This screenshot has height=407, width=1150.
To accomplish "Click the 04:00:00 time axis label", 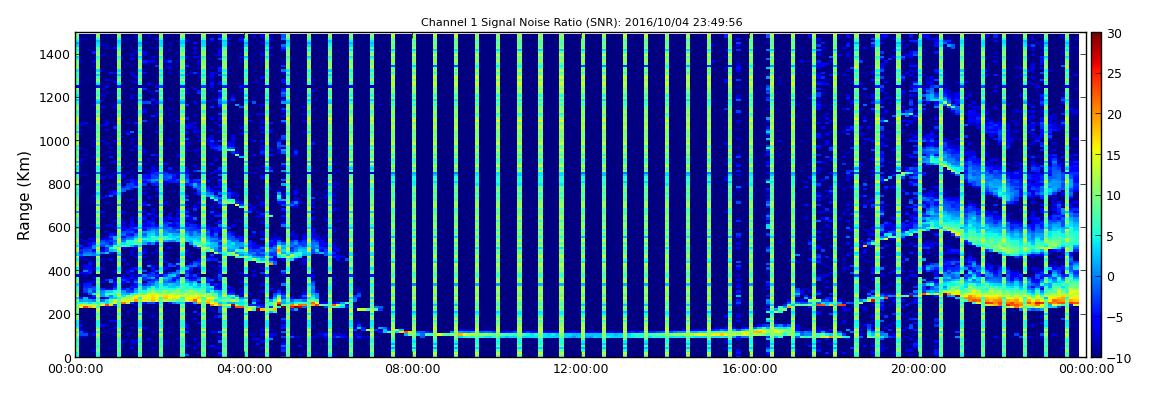I will point(245,369).
